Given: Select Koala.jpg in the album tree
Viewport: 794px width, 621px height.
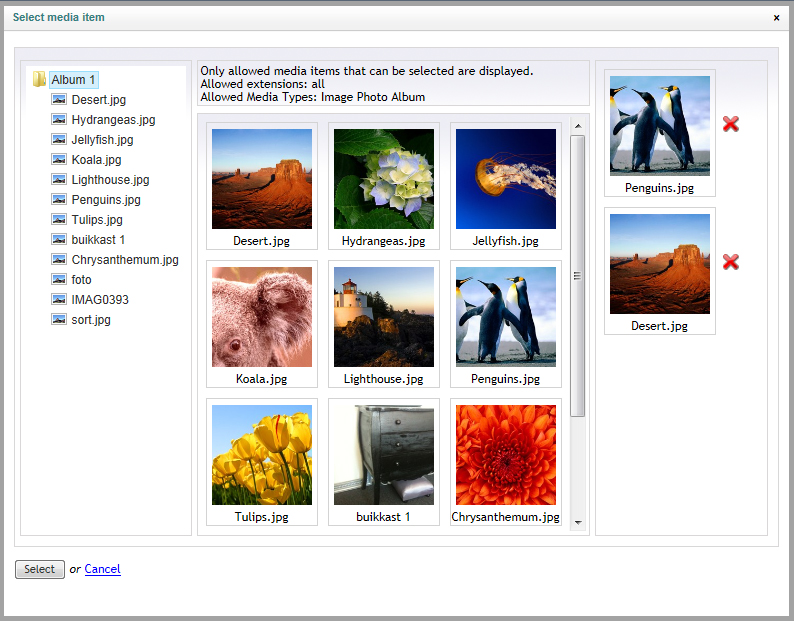Looking at the screenshot, I should (x=96, y=160).
